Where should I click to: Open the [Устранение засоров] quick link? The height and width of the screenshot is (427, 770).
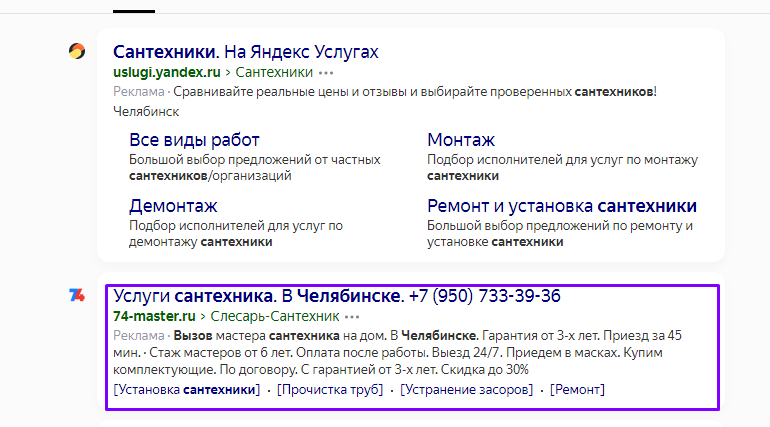[x=467, y=390]
